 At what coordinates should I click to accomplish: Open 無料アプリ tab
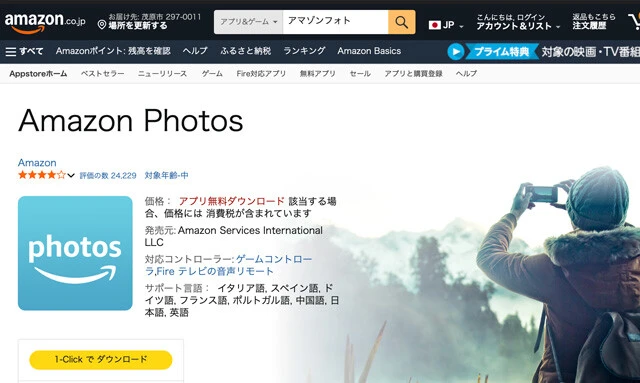click(318, 74)
